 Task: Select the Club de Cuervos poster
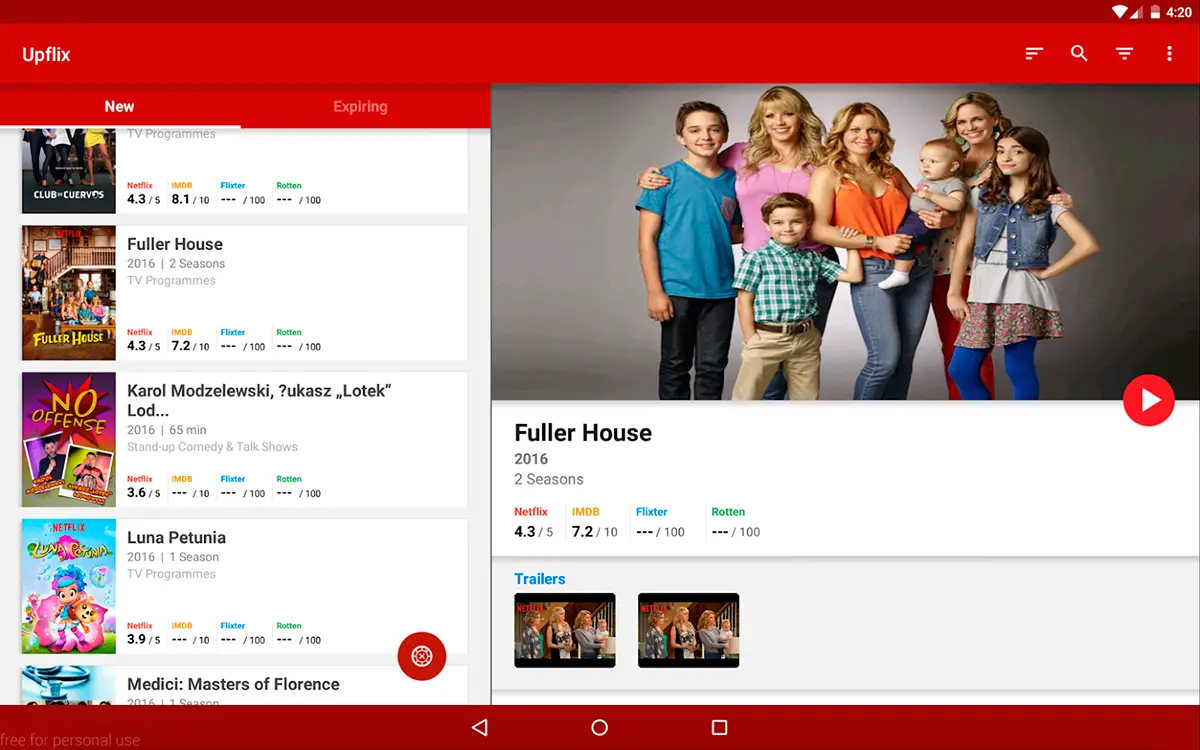[x=69, y=170]
